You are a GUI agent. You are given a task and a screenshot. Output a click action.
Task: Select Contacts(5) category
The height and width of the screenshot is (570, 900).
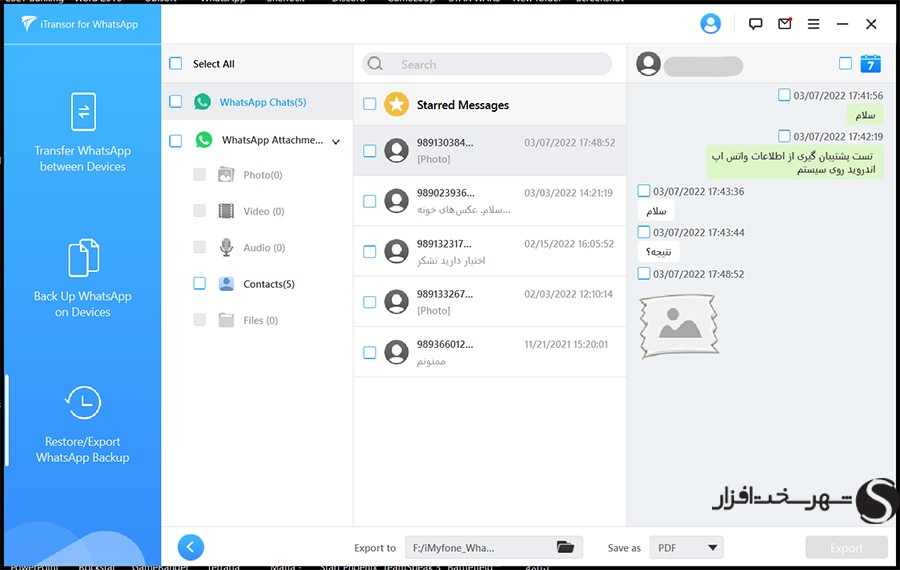269,284
